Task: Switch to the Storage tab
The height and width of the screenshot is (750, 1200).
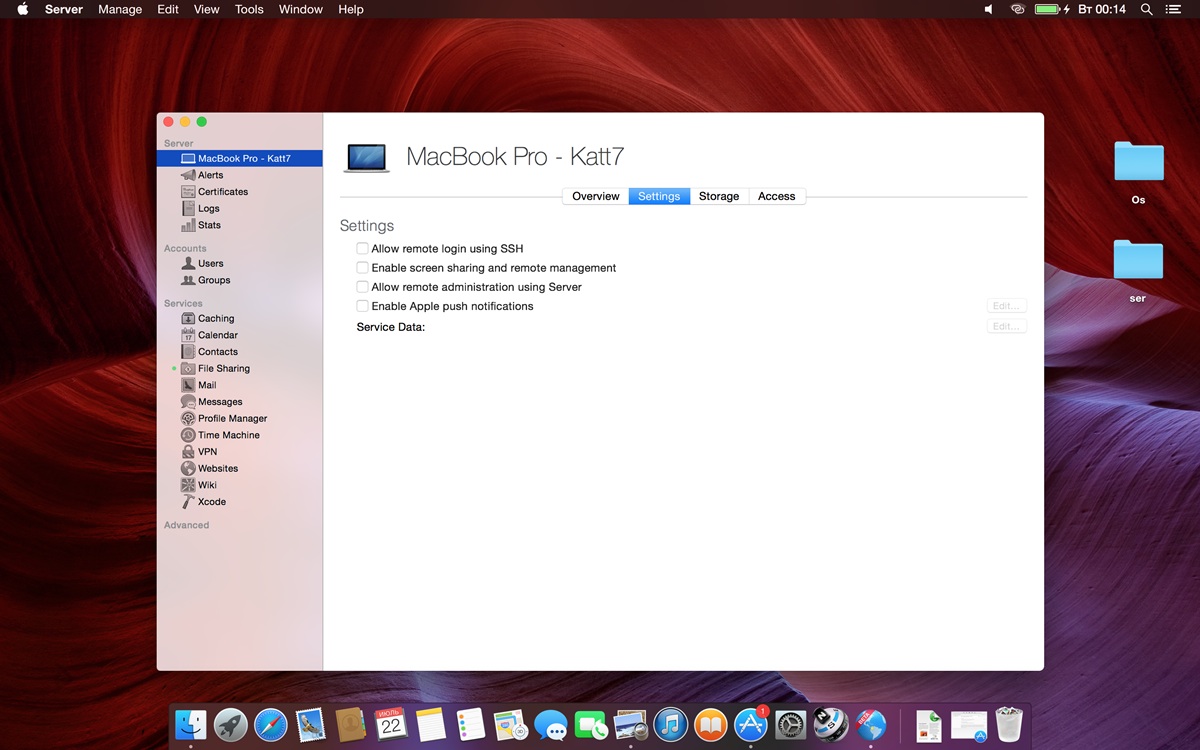Action: tap(719, 196)
